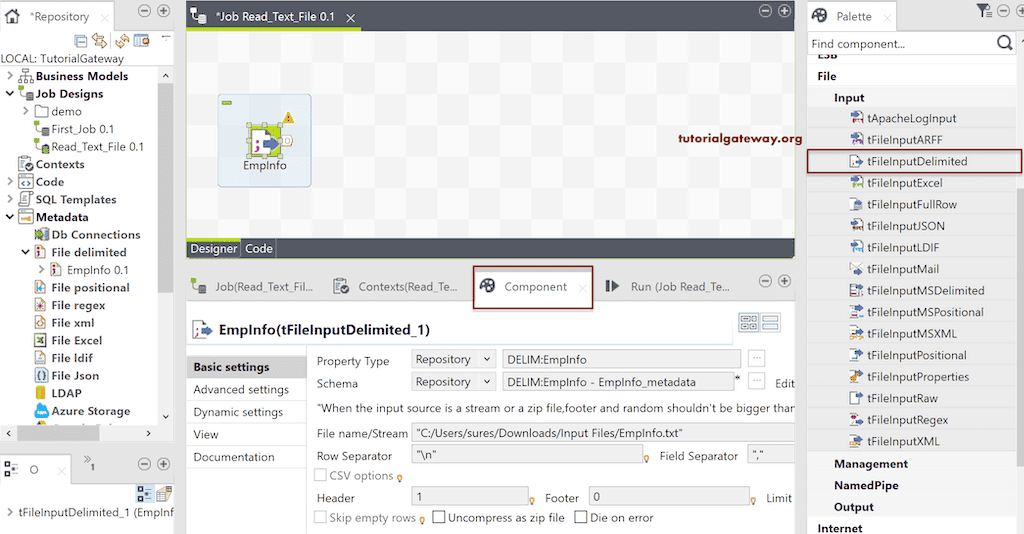Click the warning icon on EmpInfo
Viewport: 1024px width, 534px height.
(288, 118)
